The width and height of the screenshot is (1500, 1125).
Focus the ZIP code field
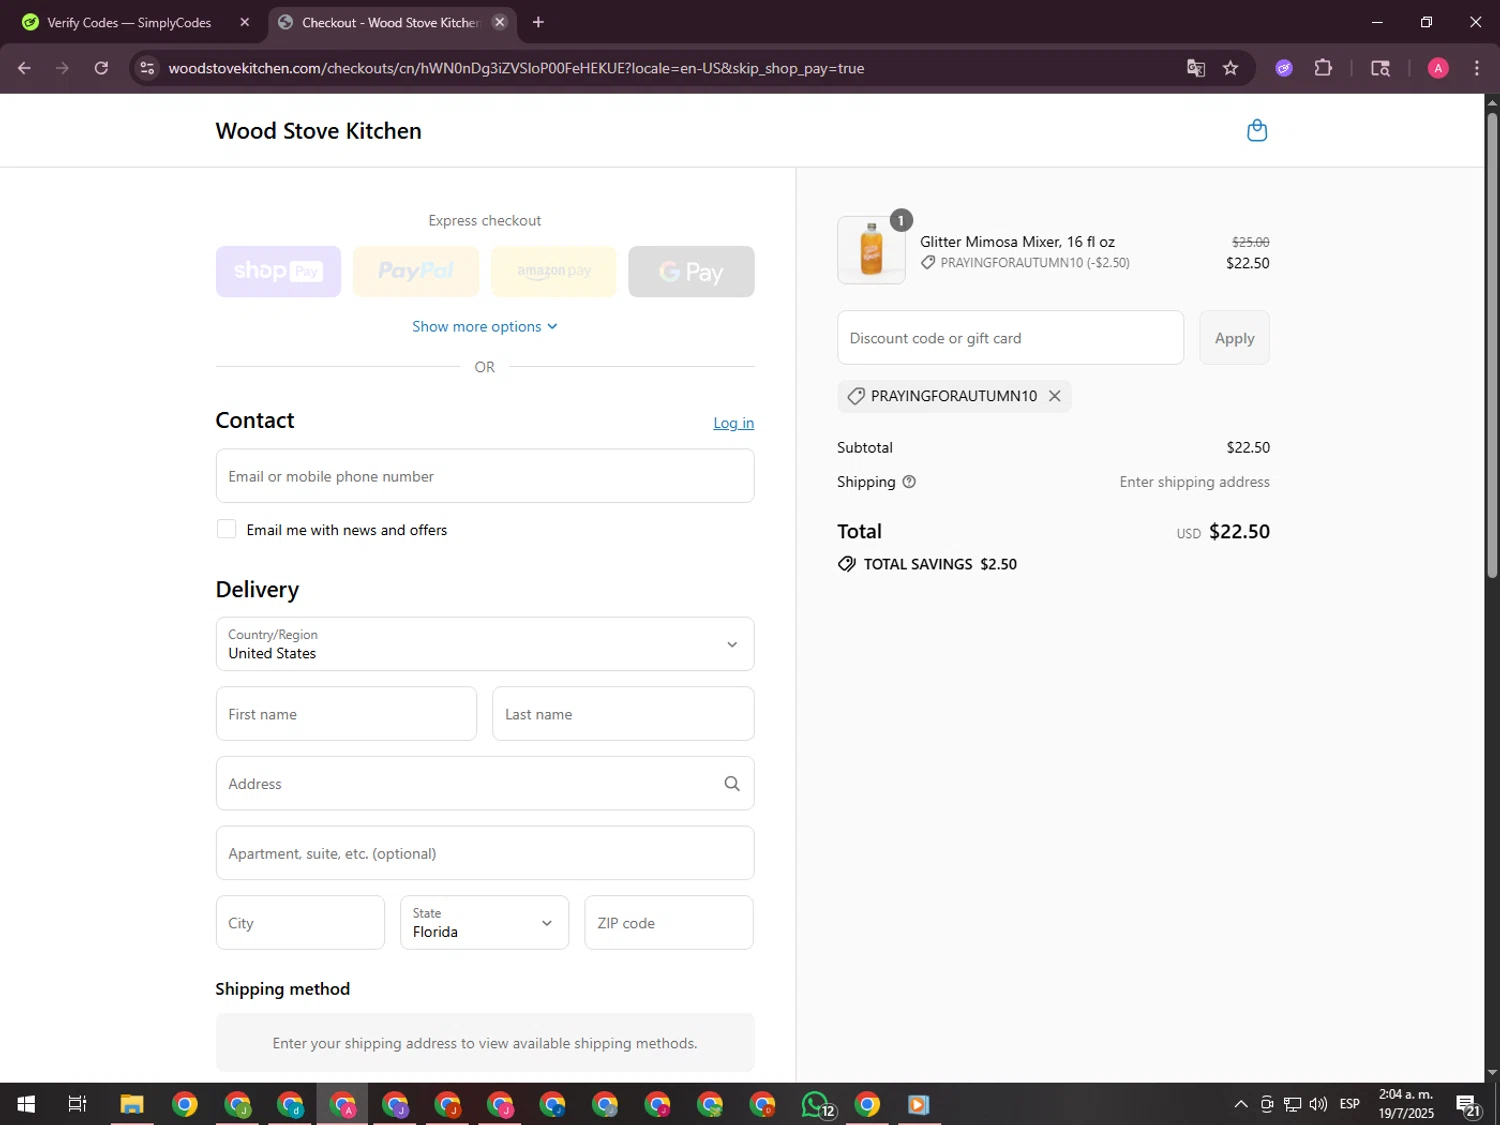[669, 922]
